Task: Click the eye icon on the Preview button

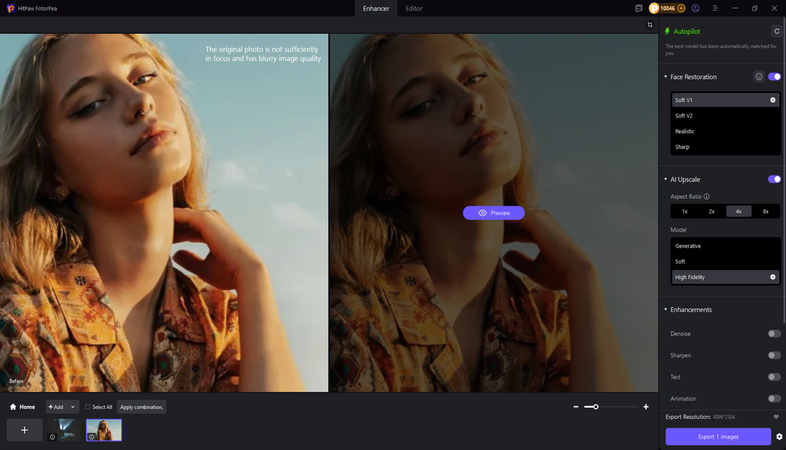Action: pyautogui.click(x=482, y=213)
